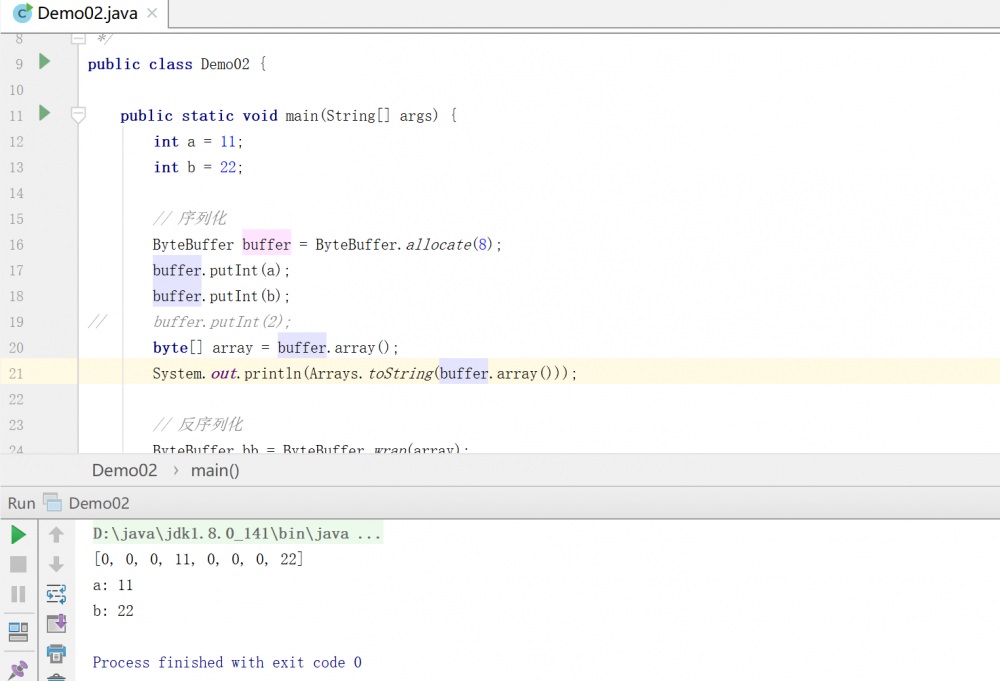Click the 'b: 22' console output line
This screenshot has width=1000, height=681.
pyautogui.click(x=113, y=611)
